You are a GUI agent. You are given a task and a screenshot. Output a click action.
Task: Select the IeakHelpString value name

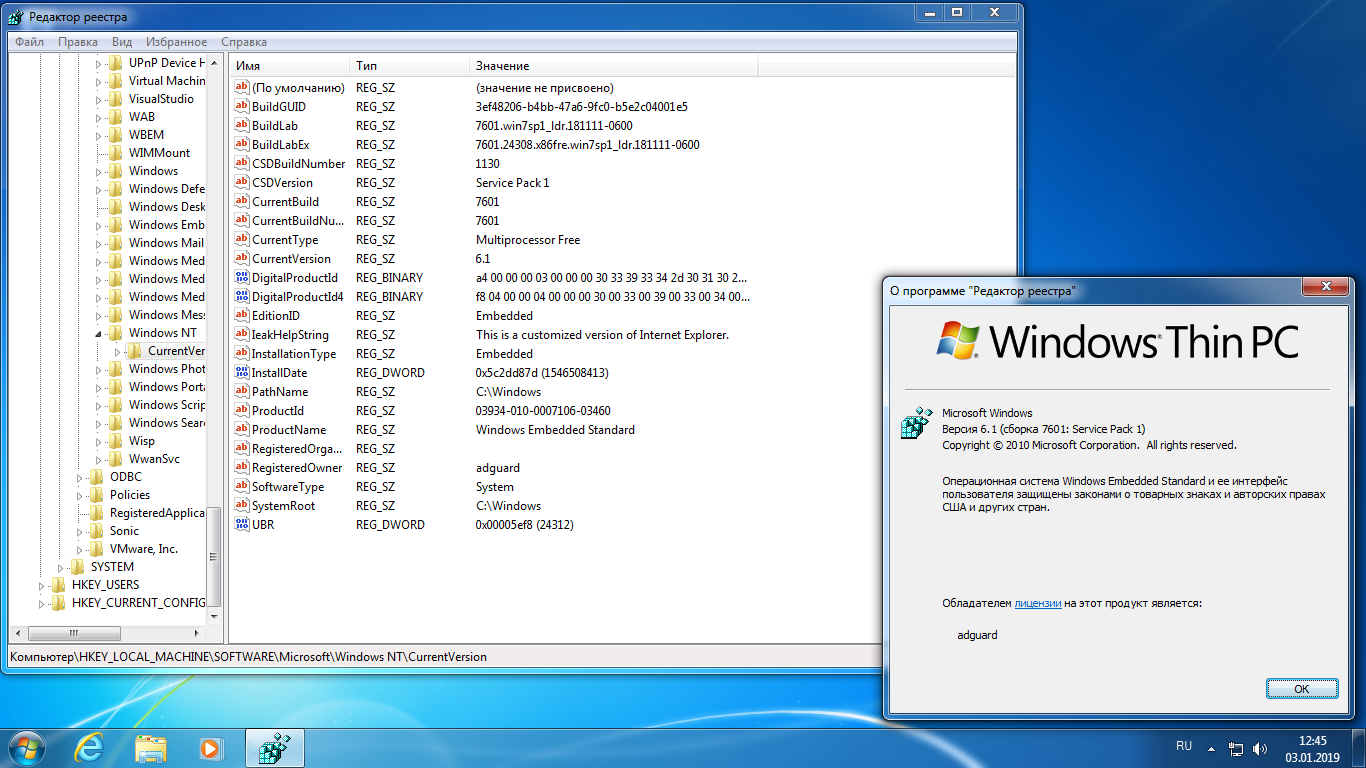click(290, 334)
